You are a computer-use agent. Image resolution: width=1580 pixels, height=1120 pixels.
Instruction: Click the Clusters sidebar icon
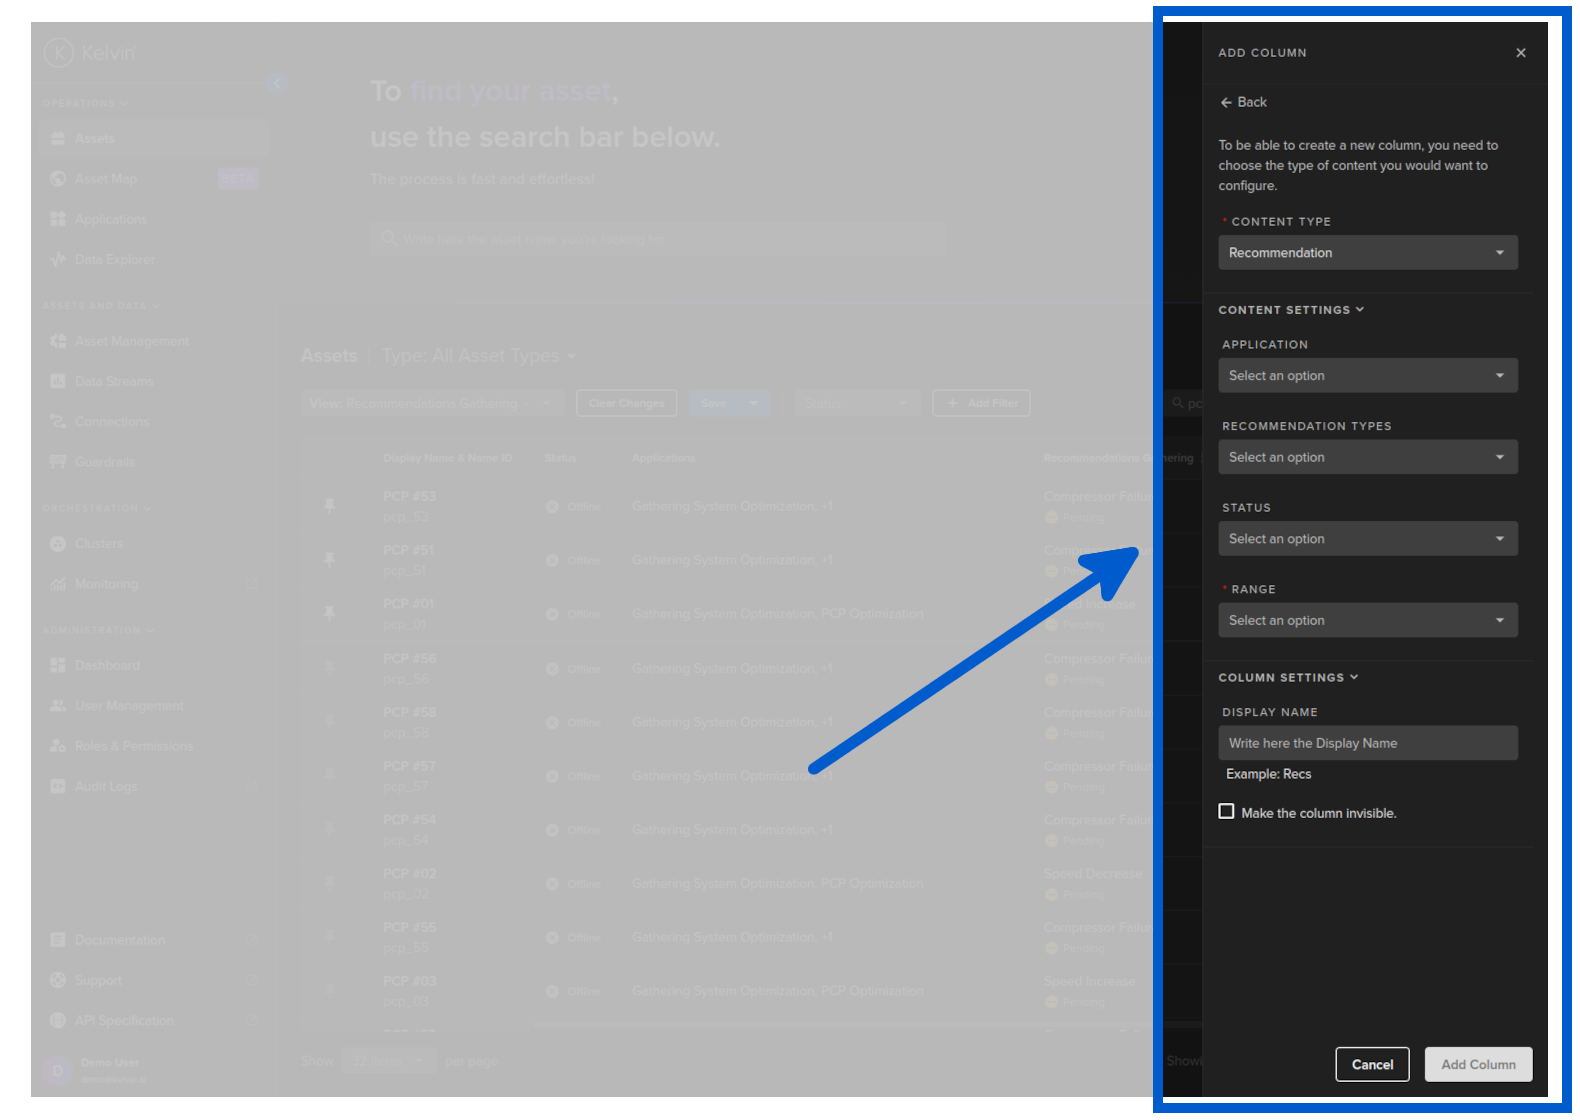point(58,544)
